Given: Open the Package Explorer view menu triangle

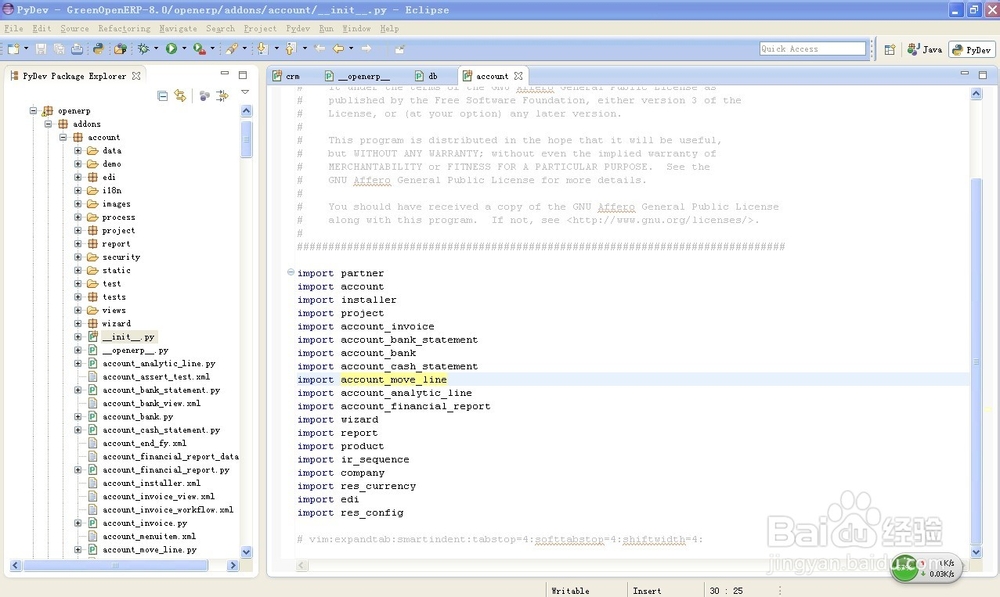Looking at the screenshot, I should [245, 92].
